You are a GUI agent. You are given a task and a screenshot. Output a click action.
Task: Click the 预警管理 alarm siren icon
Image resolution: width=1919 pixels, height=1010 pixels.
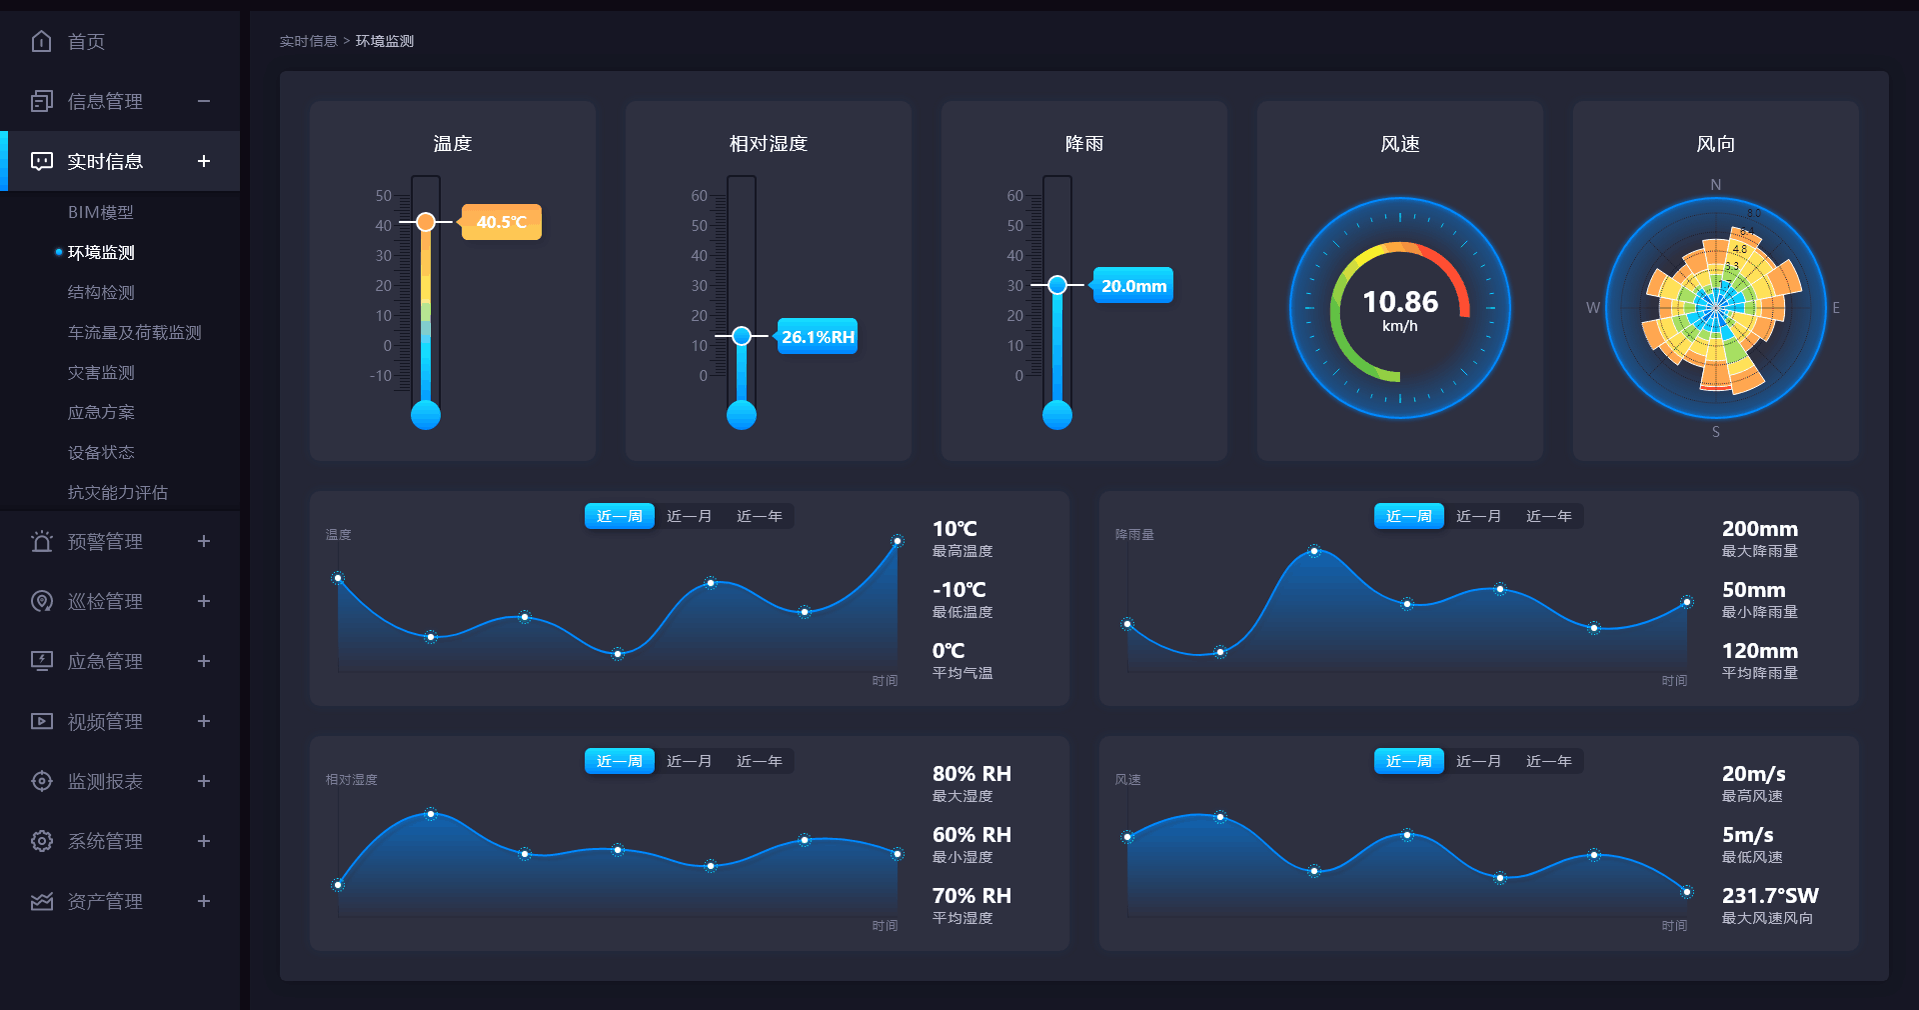[41, 541]
